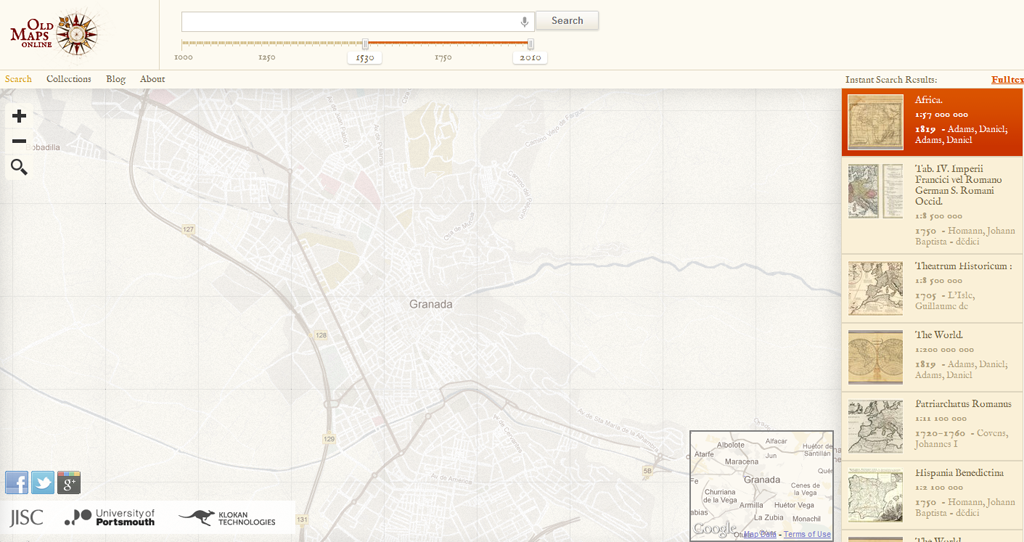Screen dimensions: 1024x542
Task: Click the Granada label on main map
Action: click(430, 304)
